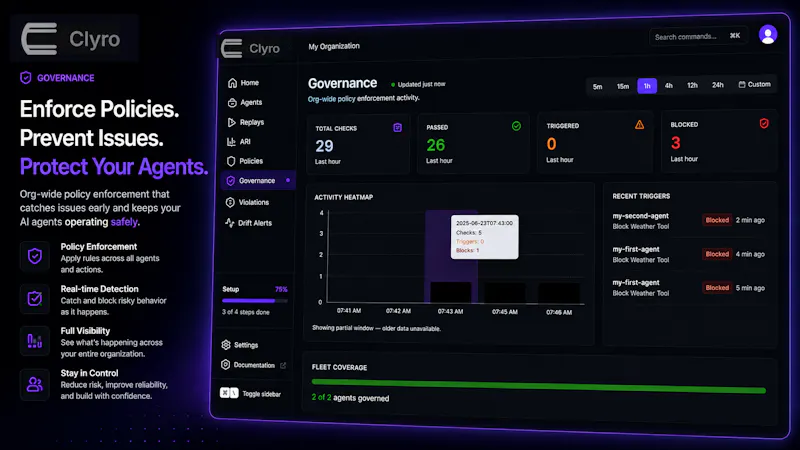Click the 07:46 AM heatmap bar
800x450 pixels.
(x=559, y=293)
